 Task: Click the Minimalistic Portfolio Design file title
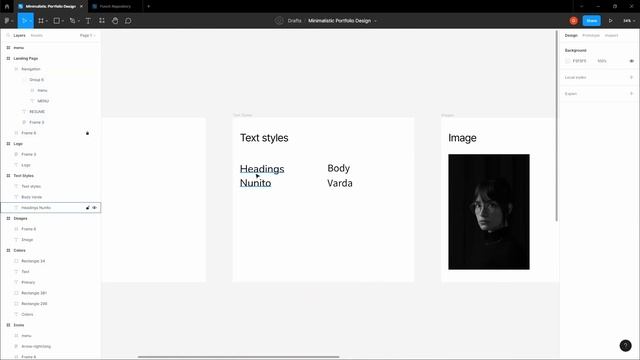(x=339, y=20)
